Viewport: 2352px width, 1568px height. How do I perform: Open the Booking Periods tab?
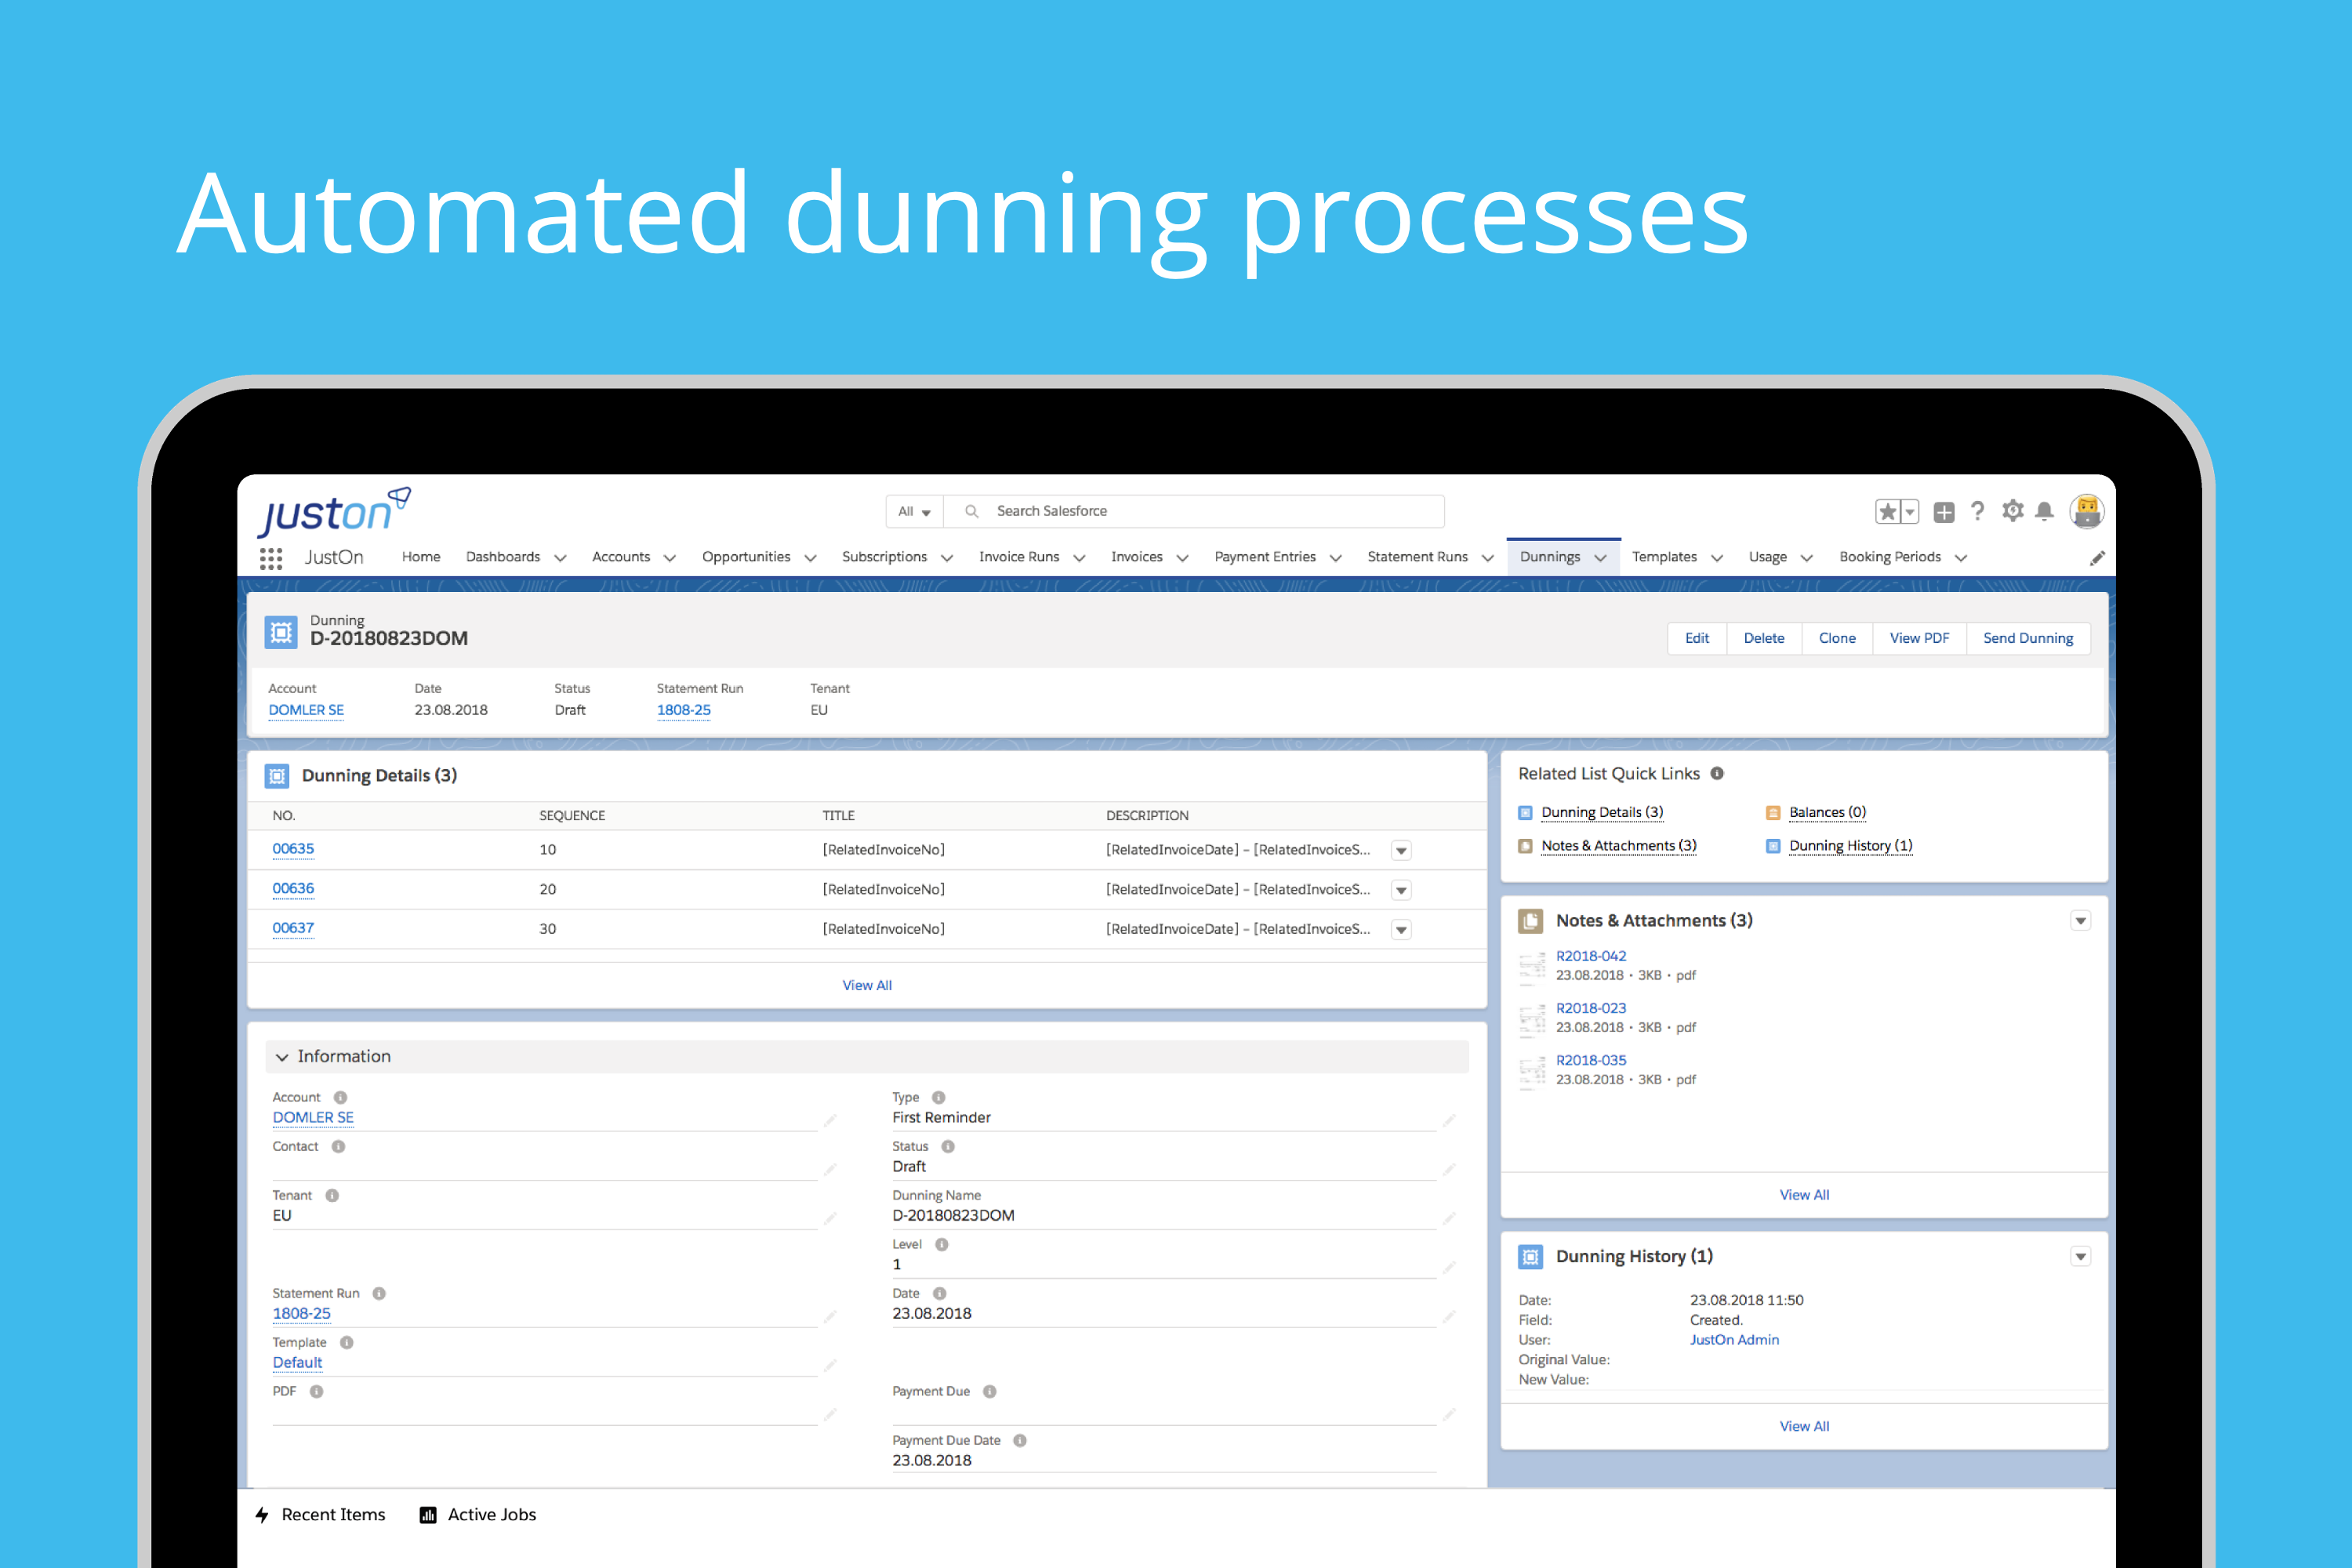(1890, 557)
